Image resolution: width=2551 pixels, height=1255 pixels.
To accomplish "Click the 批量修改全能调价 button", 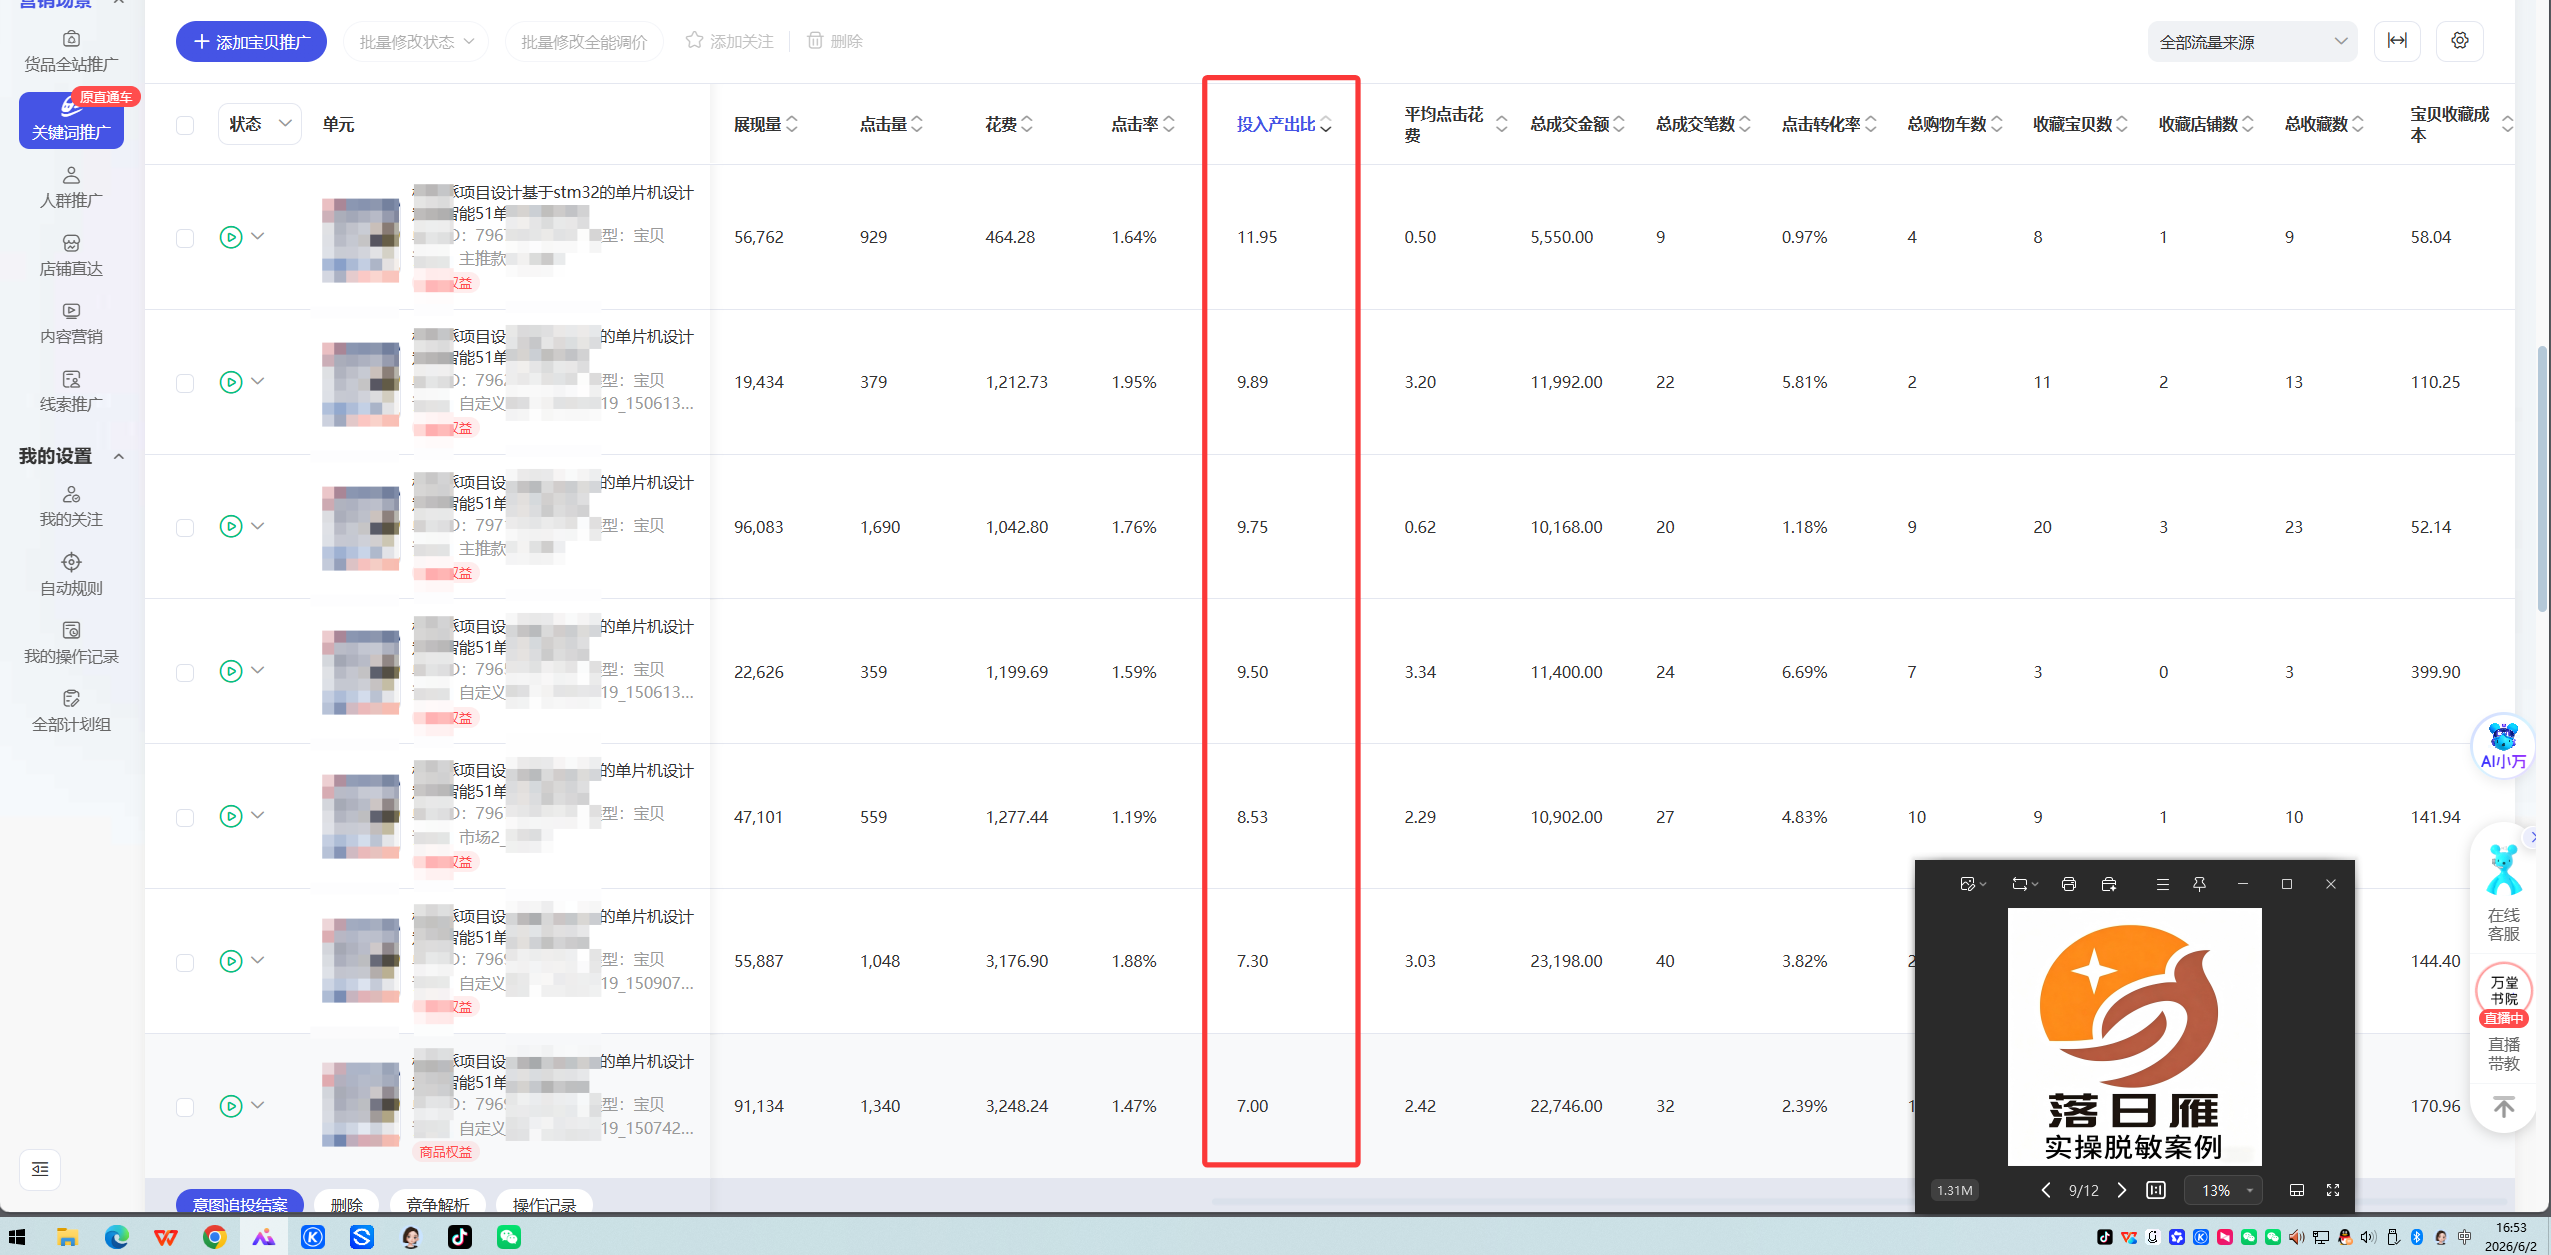I will pyautogui.click(x=584, y=42).
